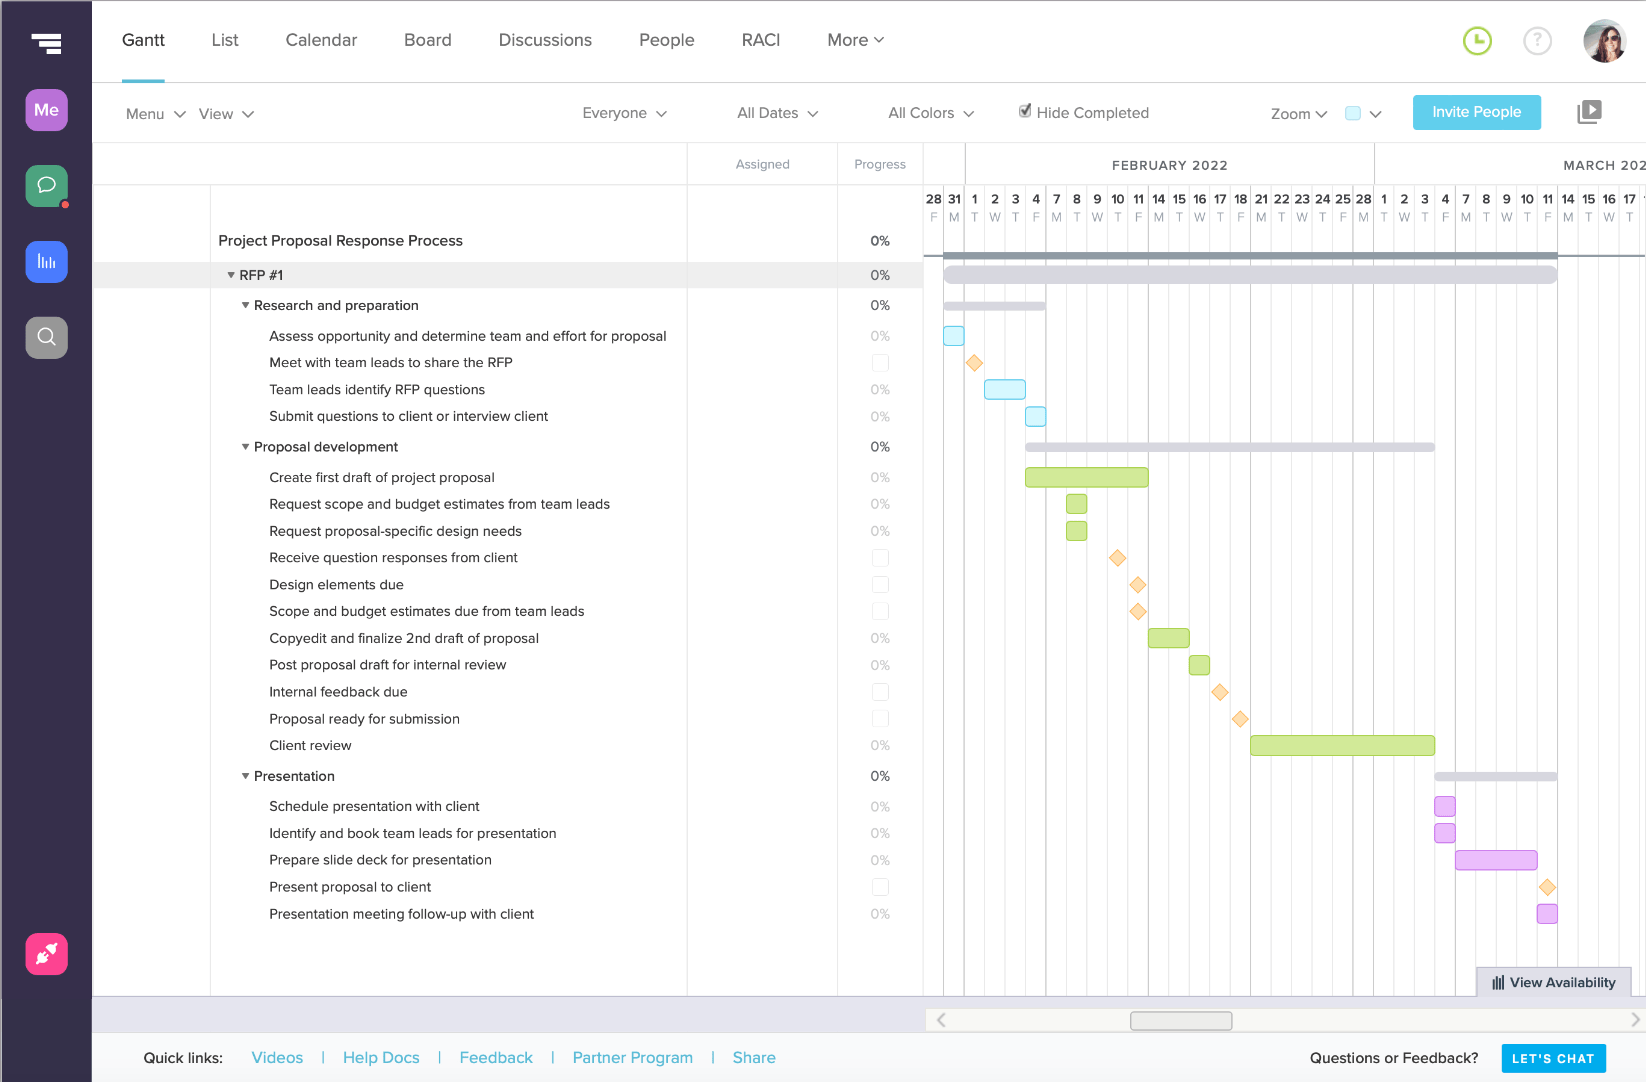Viewport: 1646px width, 1082px height.
Task: Switch to the Board tab
Action: (x=427, y=40)
